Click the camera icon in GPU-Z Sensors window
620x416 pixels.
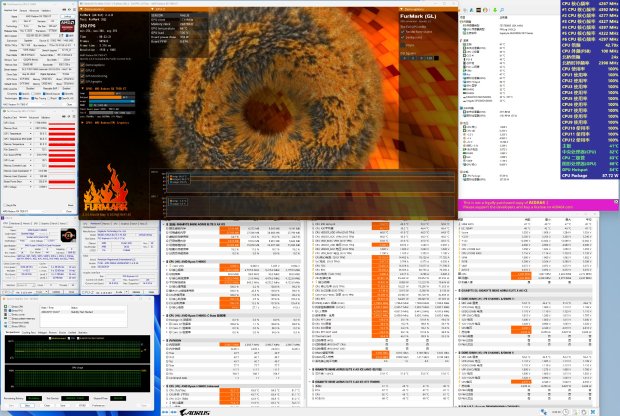click(x=64, y=116)
